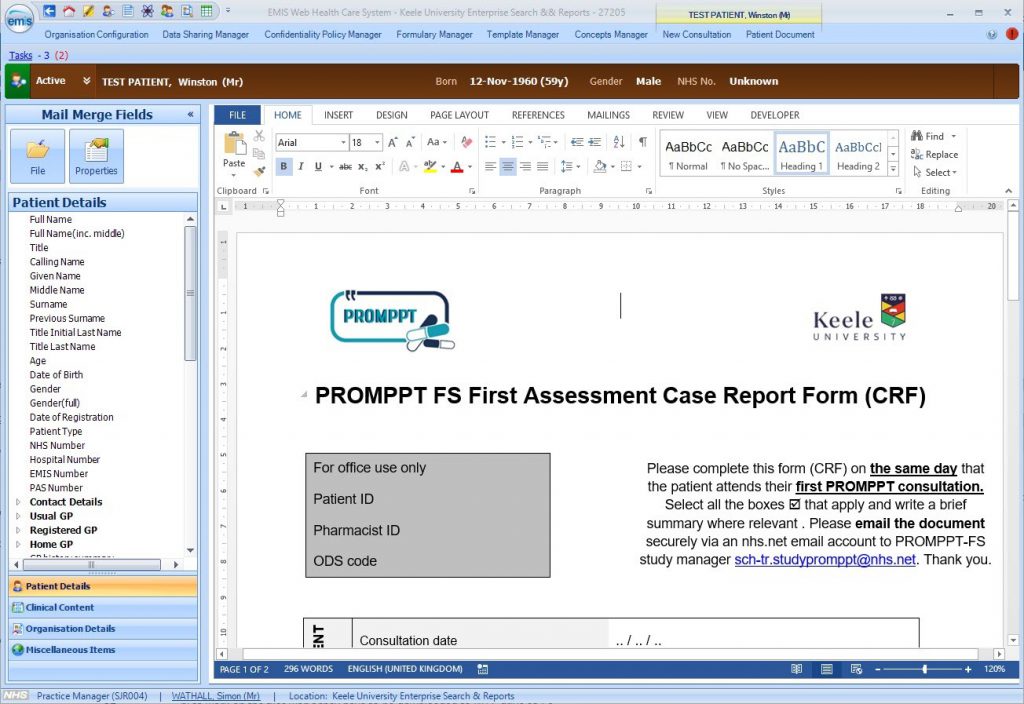Click the text highlight color swatch
Image resolution: width=1024 pixels, height=704 pixels.
click(x=430, y=167)
